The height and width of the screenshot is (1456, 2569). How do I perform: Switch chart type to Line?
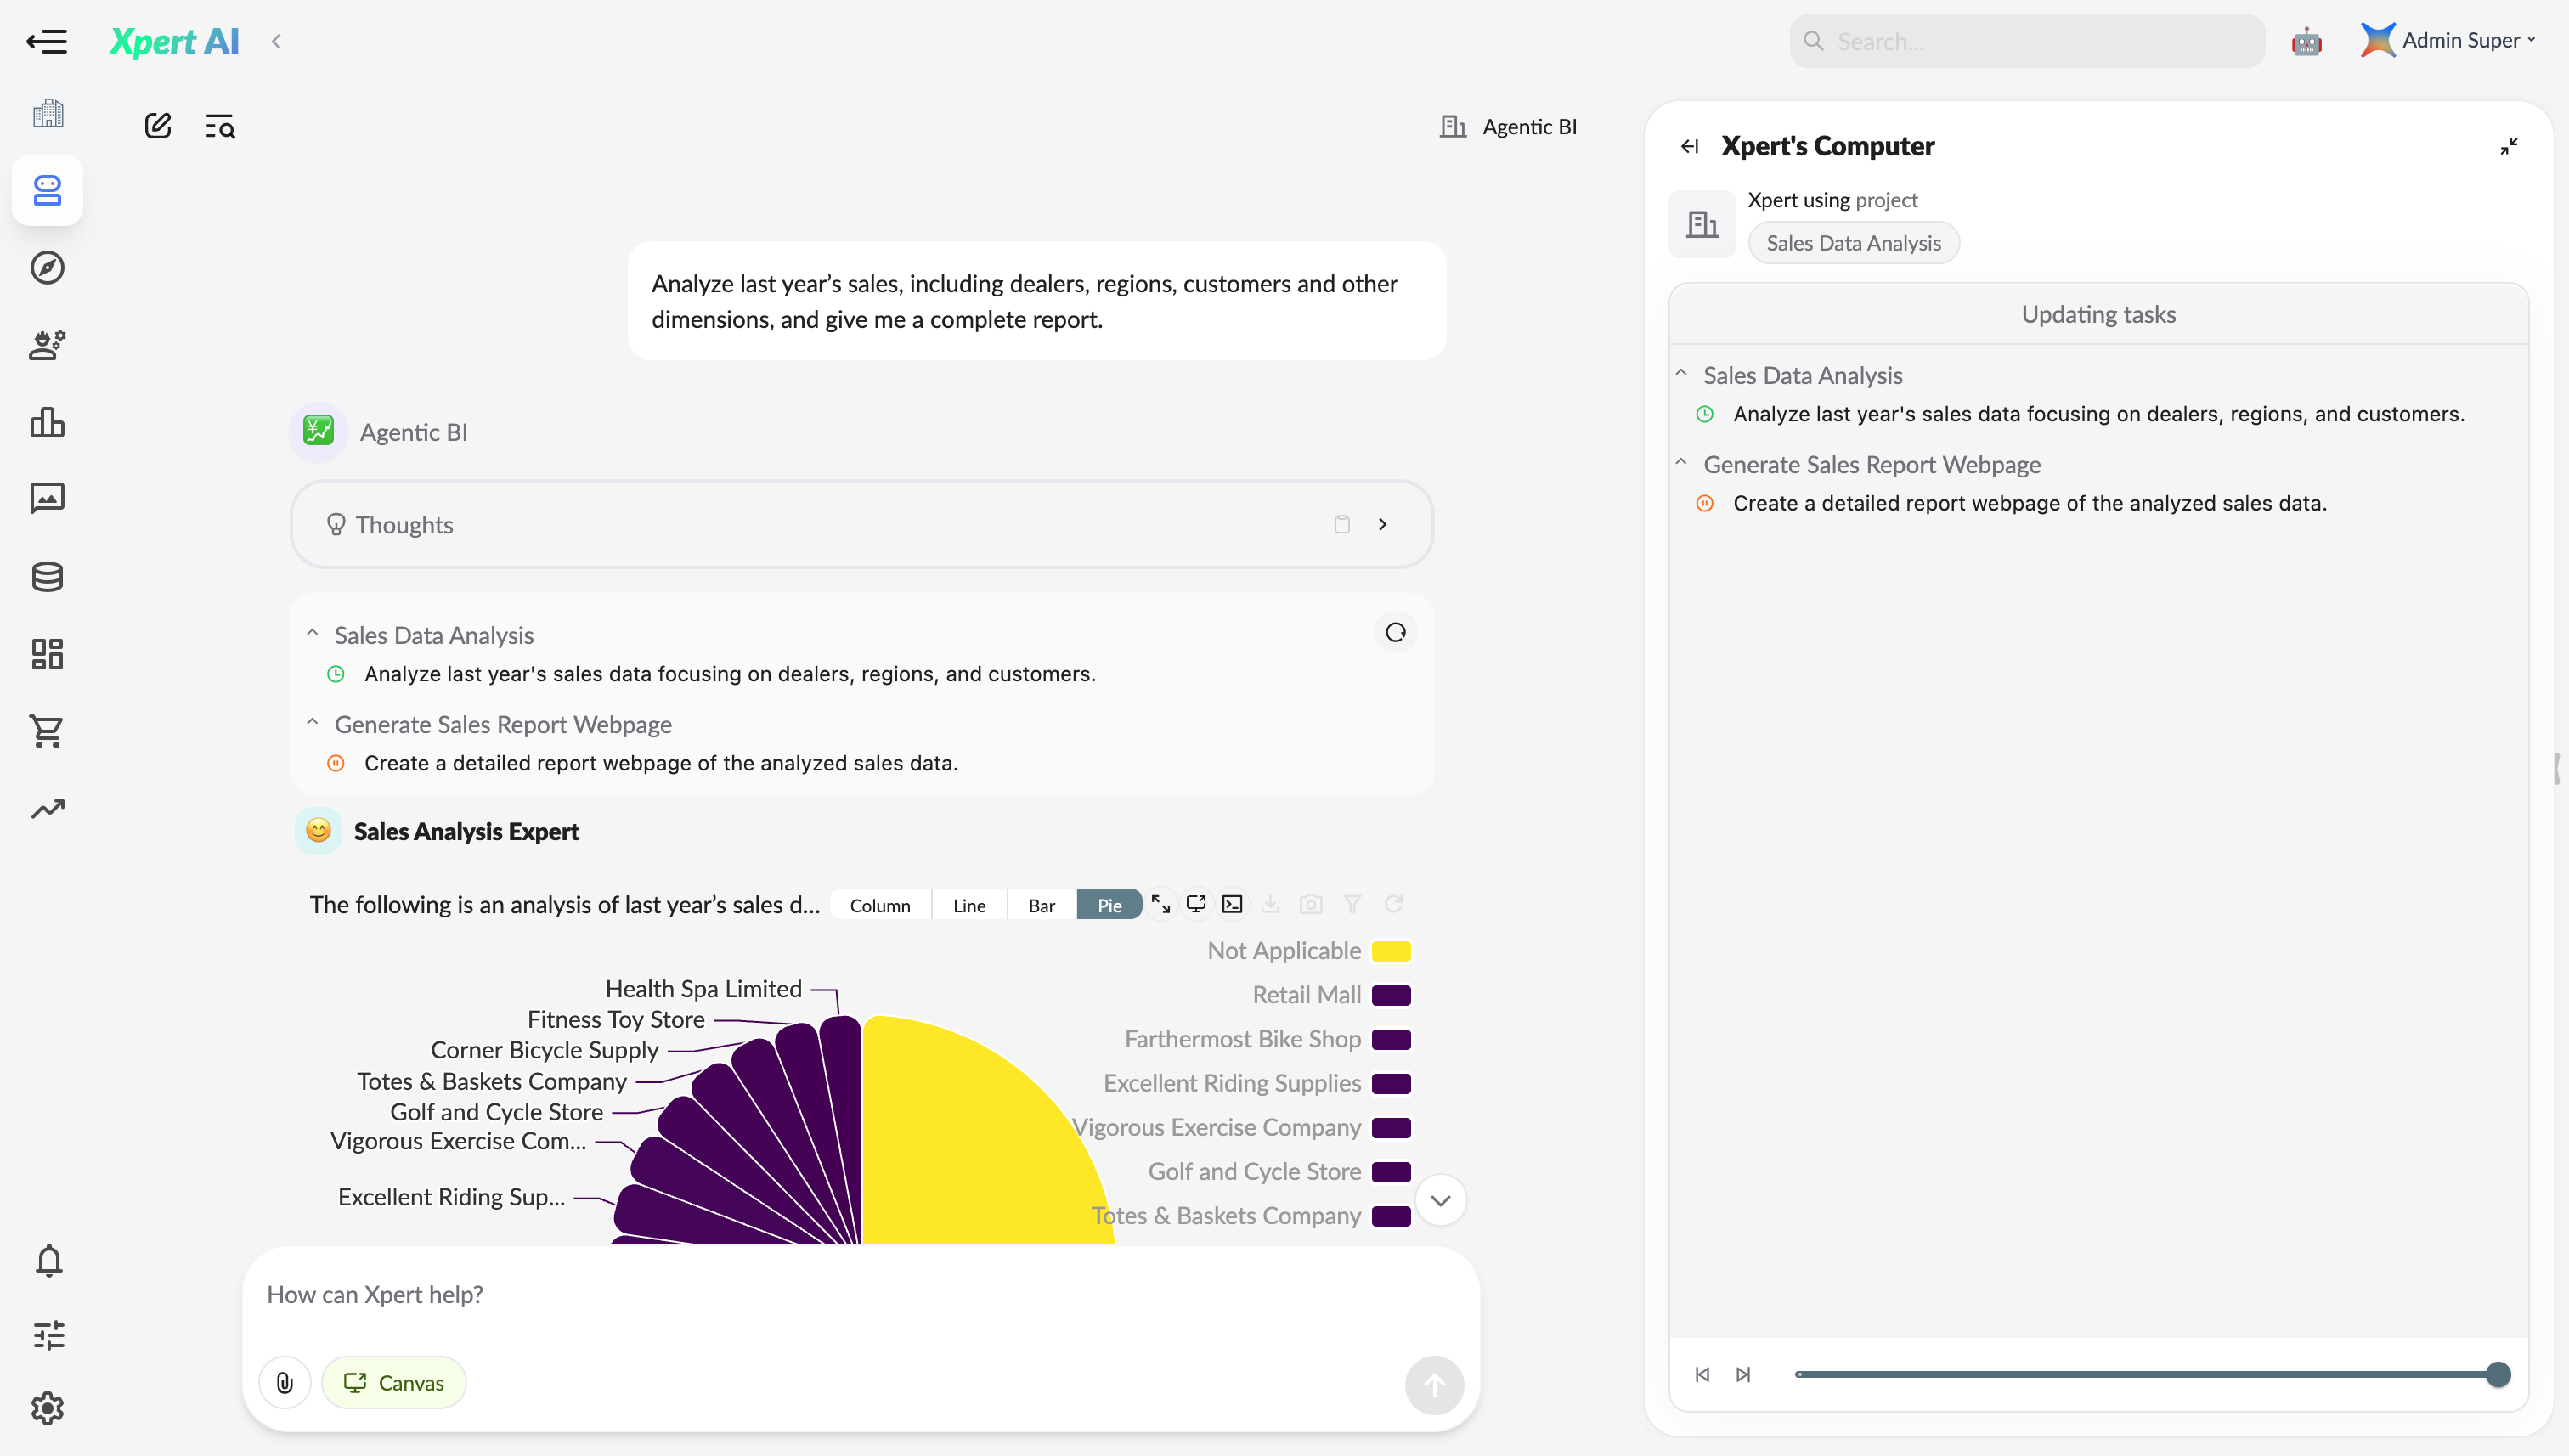click(x=968, y=905)
